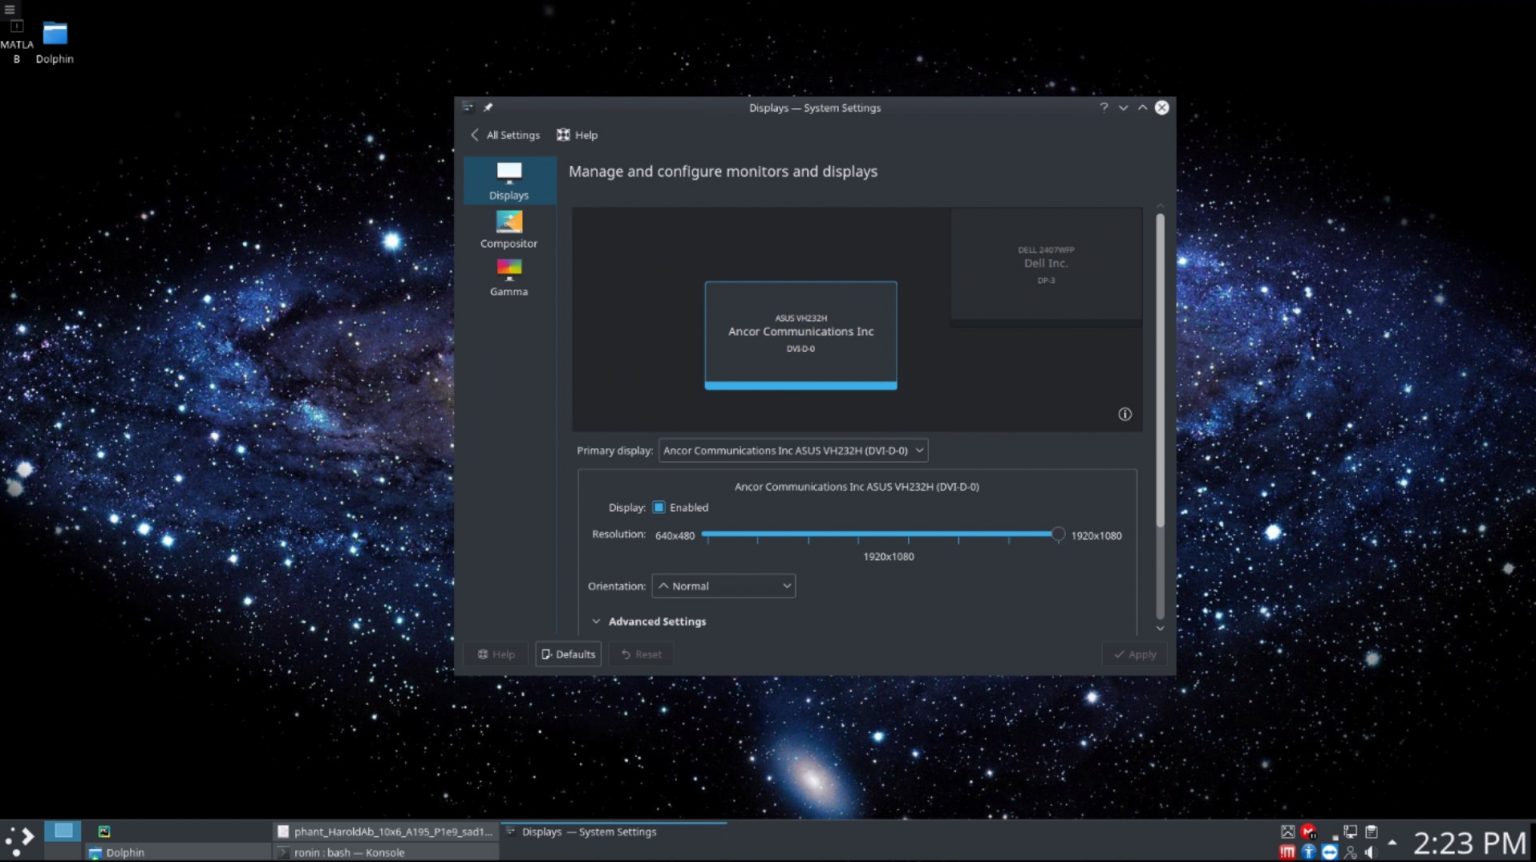
Task: Open the Displays module in the sidebar
Action: pyautogui.click(x=509, y=181)
